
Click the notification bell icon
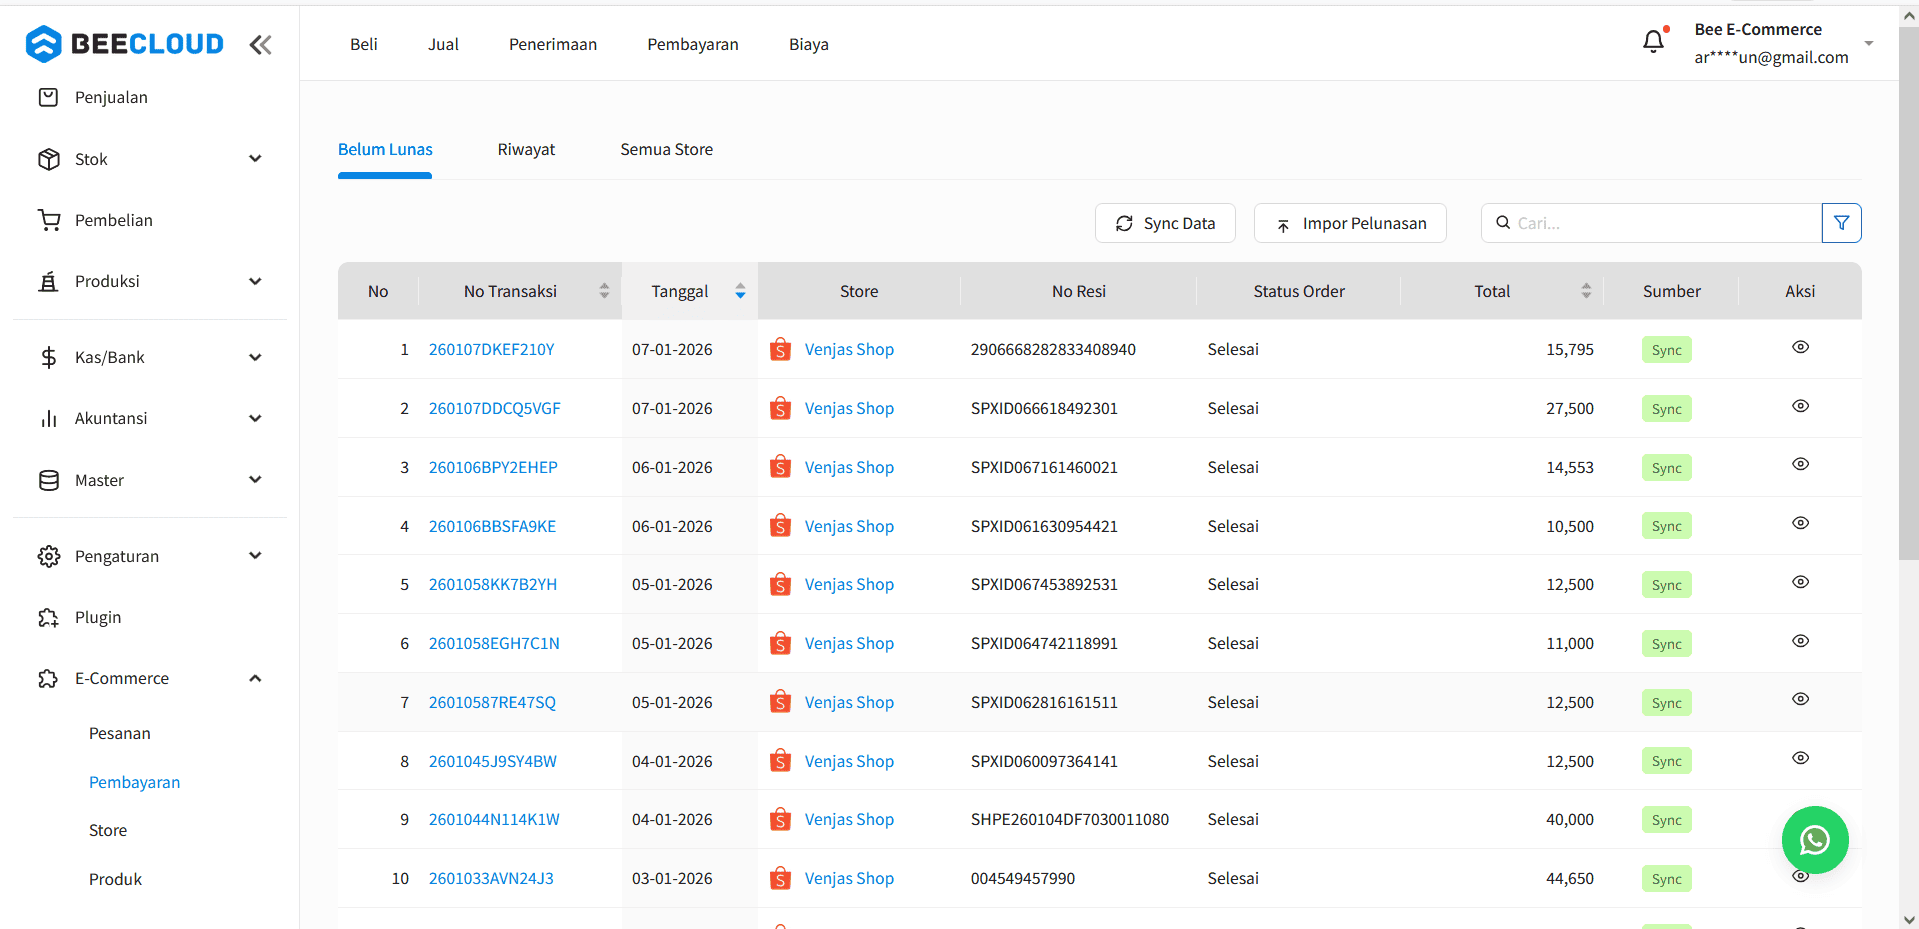[1653, 42]
